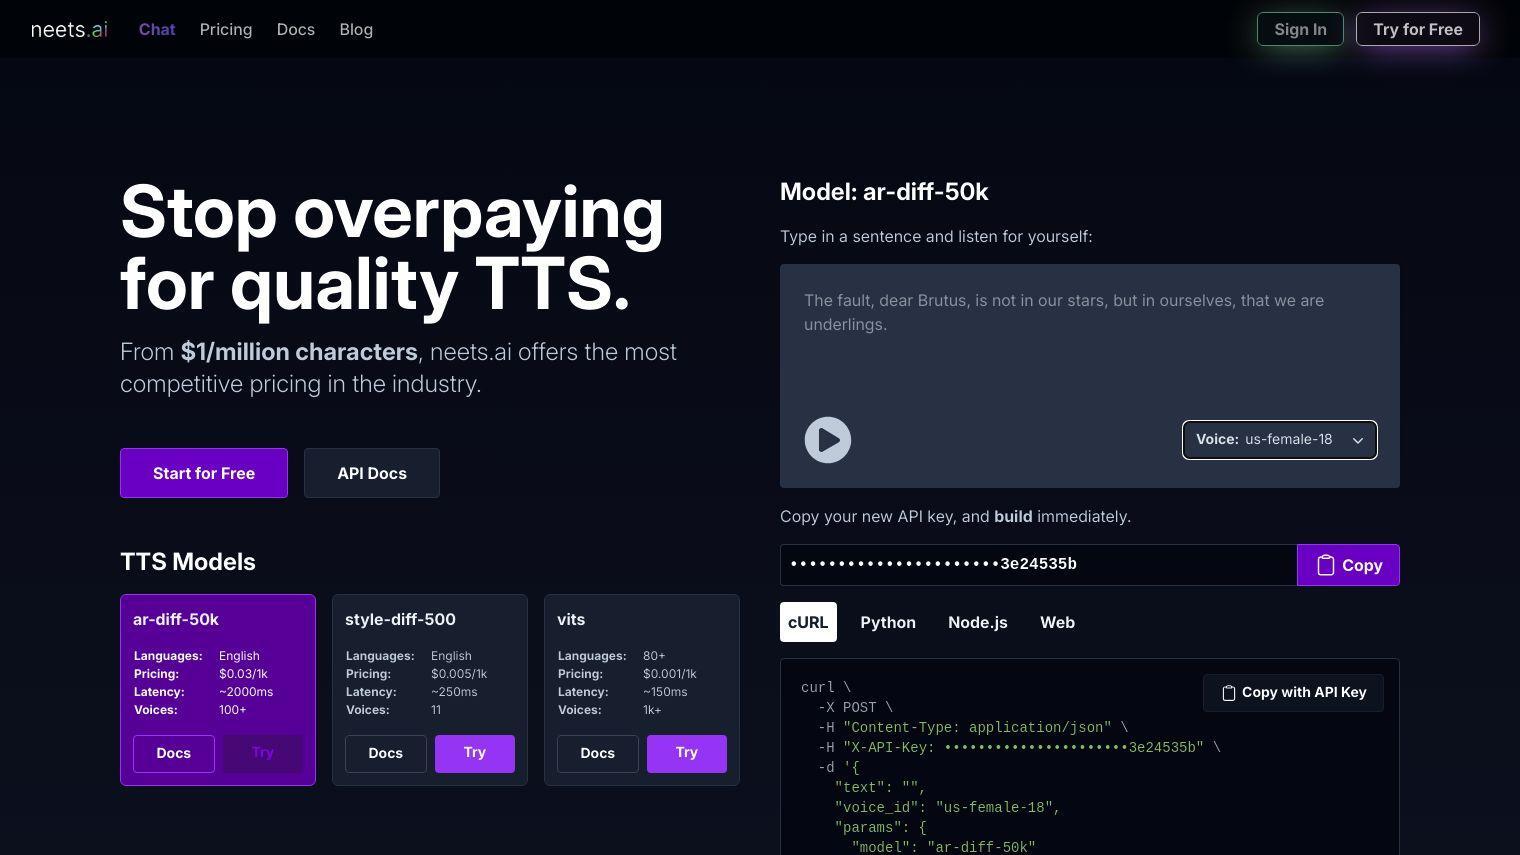Open Docs in top navigation

(x=296, y=29)
